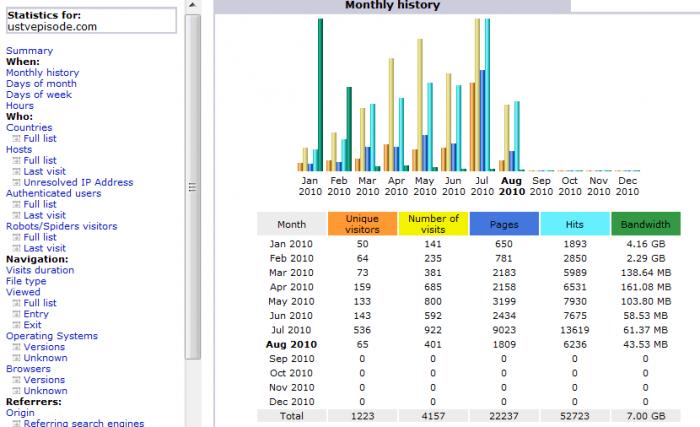Image resolution: width=700 pixels, height=427 pixels.
Task: Click the May 2010 visits bar in chart
Action: tap(420, 105)
